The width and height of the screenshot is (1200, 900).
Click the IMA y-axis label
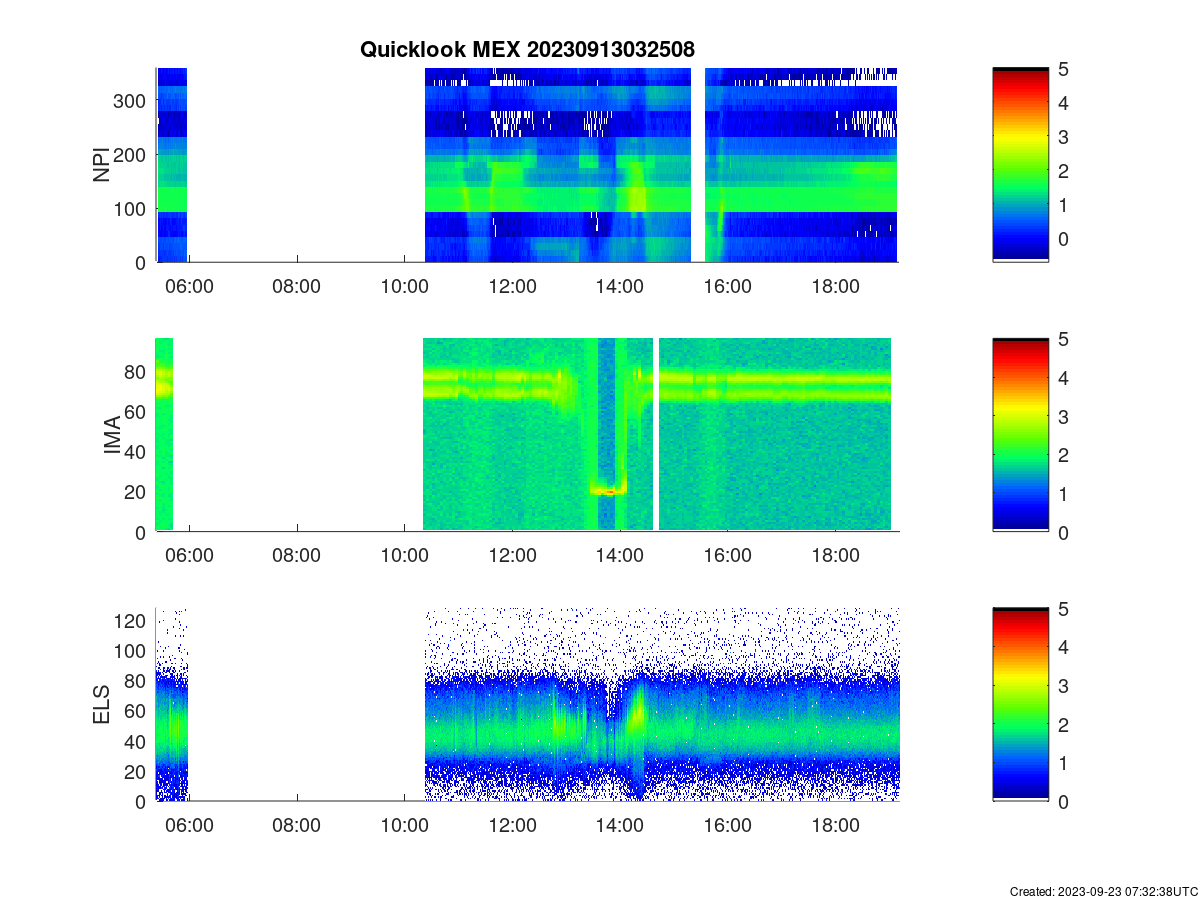pos(112,436)
